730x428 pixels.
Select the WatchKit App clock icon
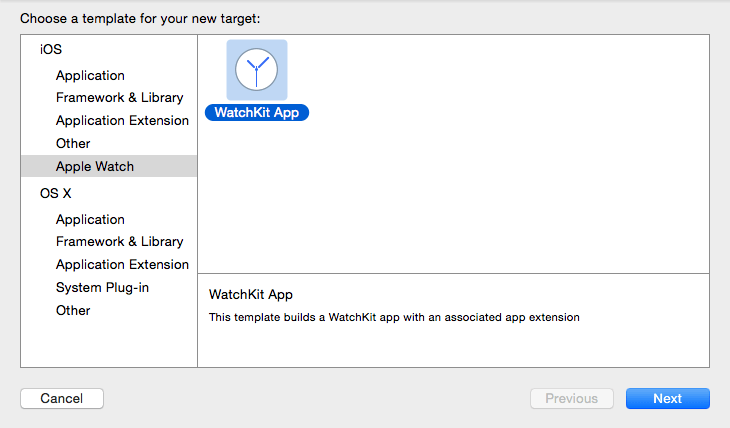[x=257, y=70]
